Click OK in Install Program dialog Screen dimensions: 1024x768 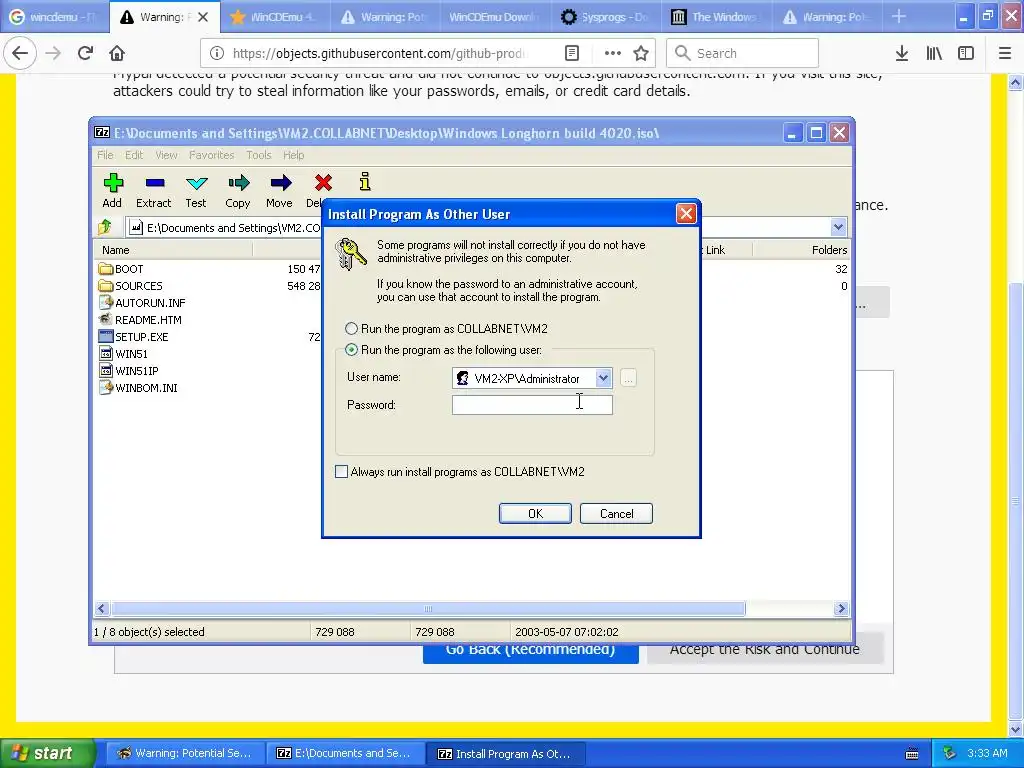coord(536,513)
